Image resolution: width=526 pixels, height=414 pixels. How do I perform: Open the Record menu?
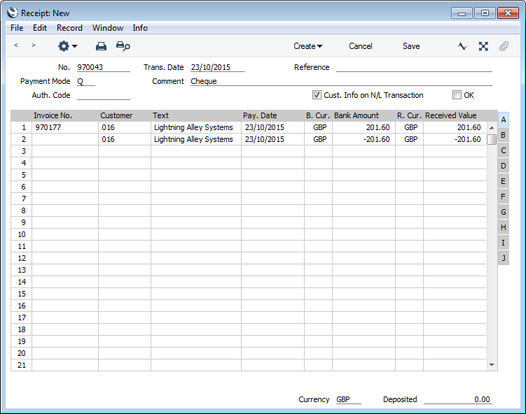pyautogui.click(x=69, y=28)
